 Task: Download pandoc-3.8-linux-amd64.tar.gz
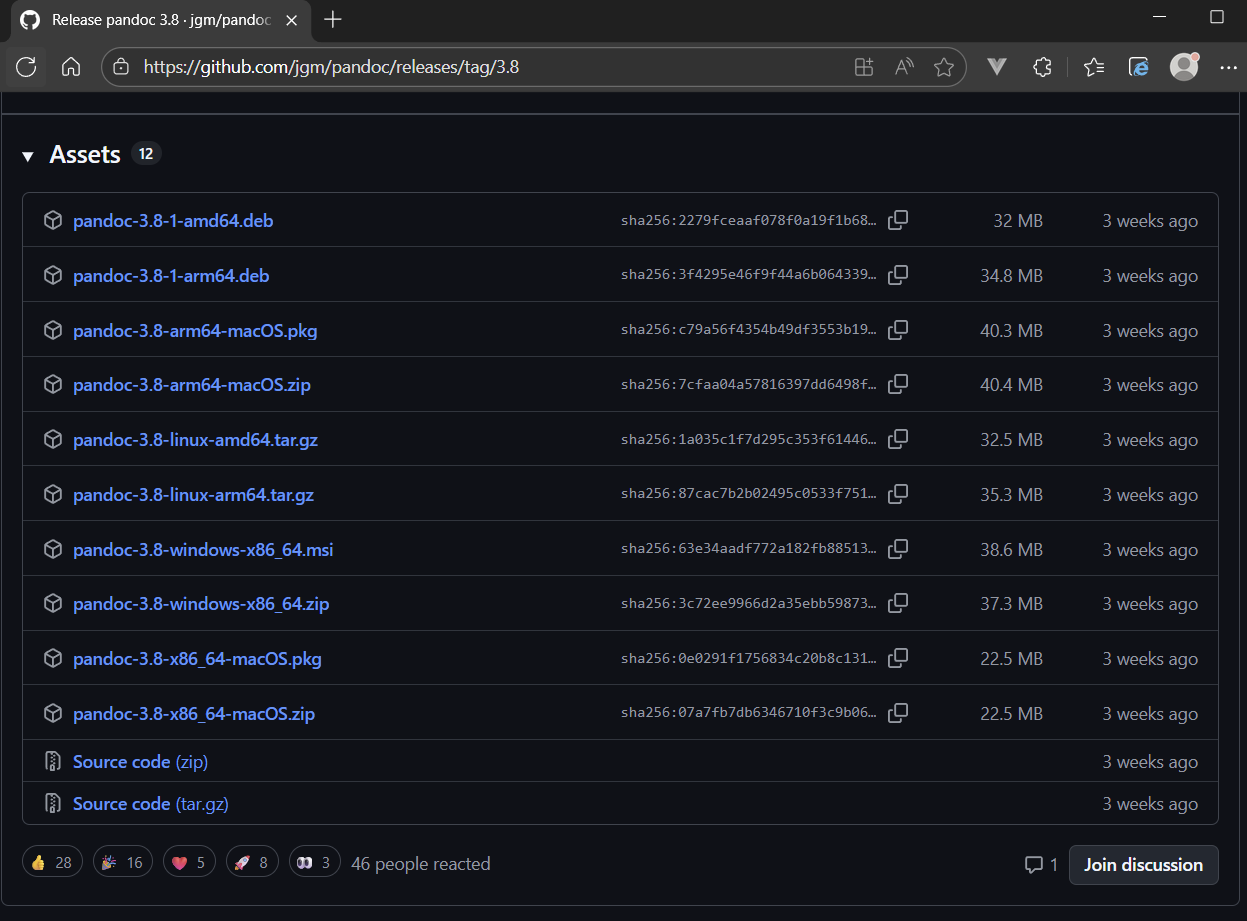[x=195, y=440]
